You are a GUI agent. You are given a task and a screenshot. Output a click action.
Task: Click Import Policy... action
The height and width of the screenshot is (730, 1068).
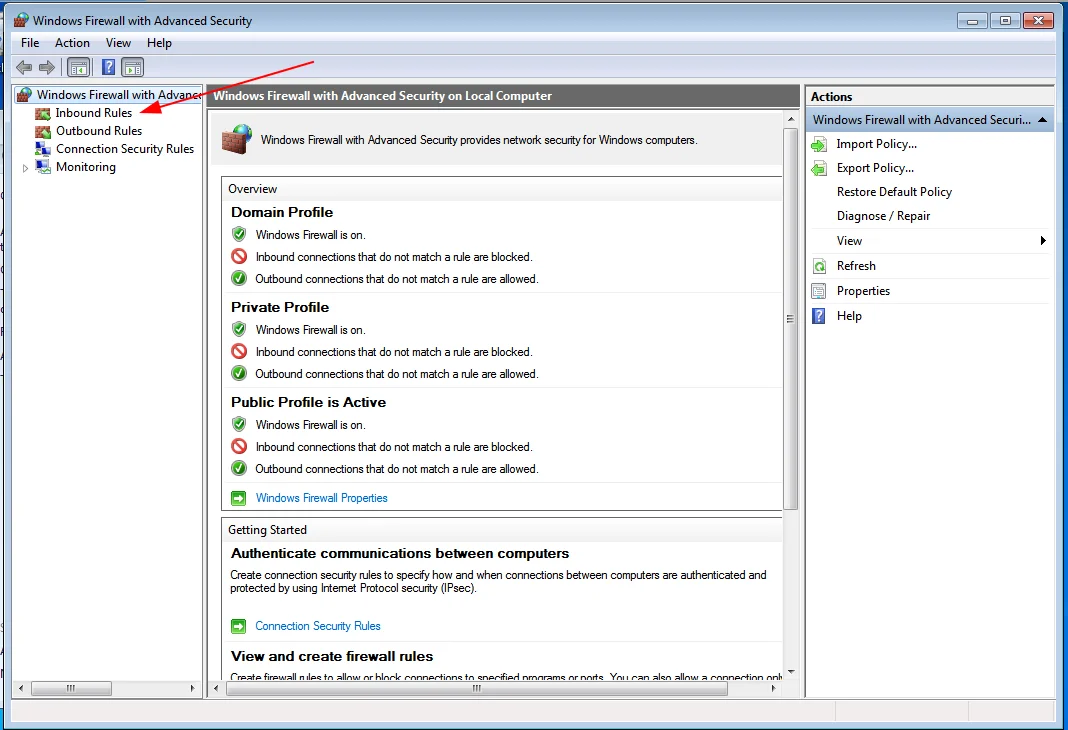point(877,144)
